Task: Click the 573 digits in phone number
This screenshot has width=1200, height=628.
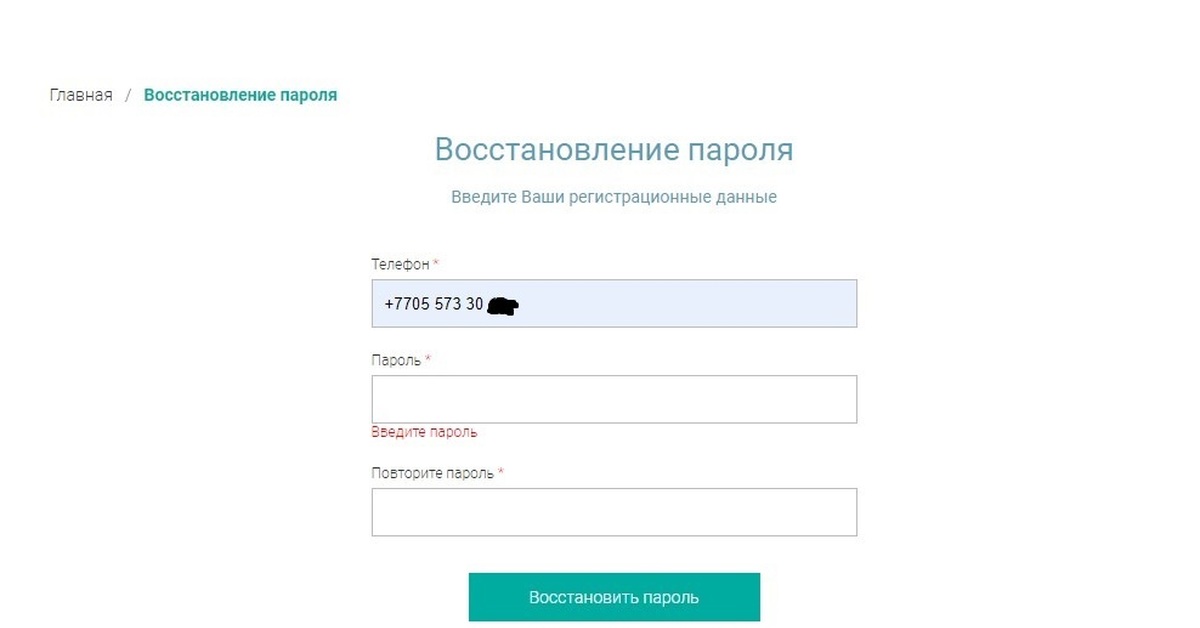Action: [x=448, y=304]
